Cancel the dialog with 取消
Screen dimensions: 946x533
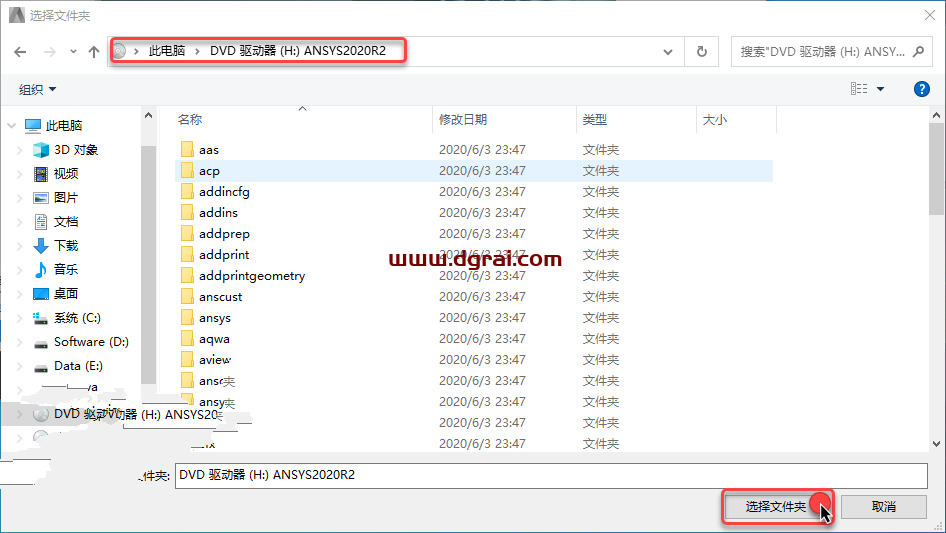tap(883, 506)
